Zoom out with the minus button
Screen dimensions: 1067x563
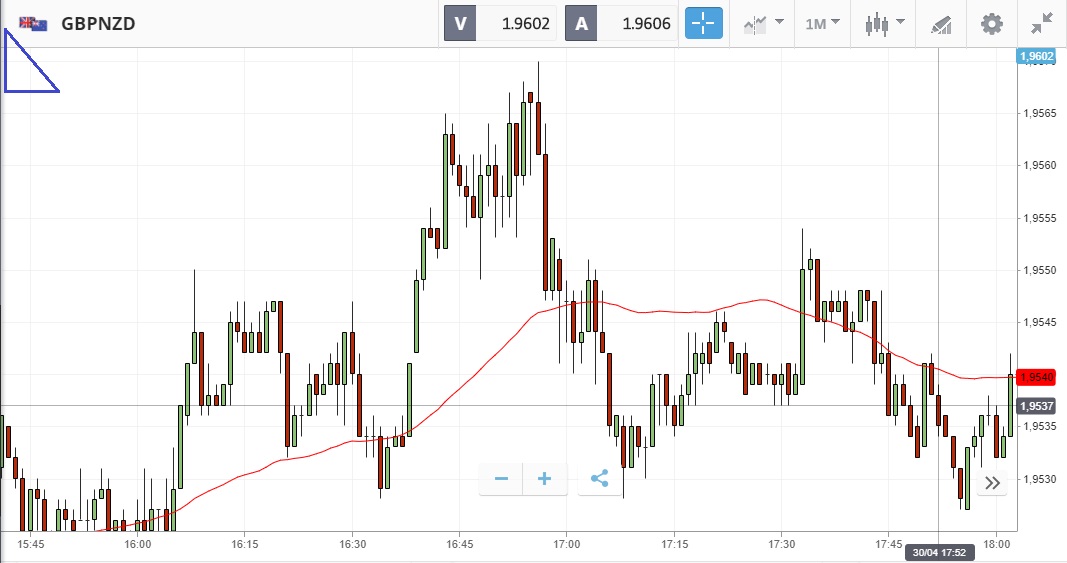[501, 479]
